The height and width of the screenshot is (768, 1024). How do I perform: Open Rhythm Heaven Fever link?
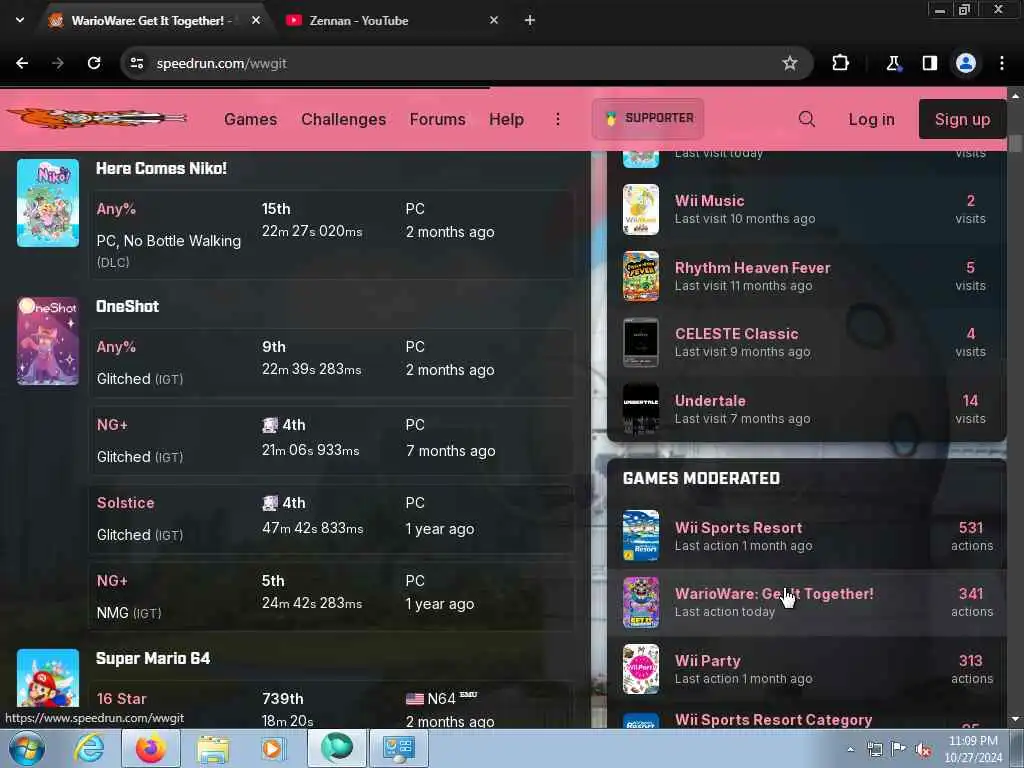click(752, 268)
